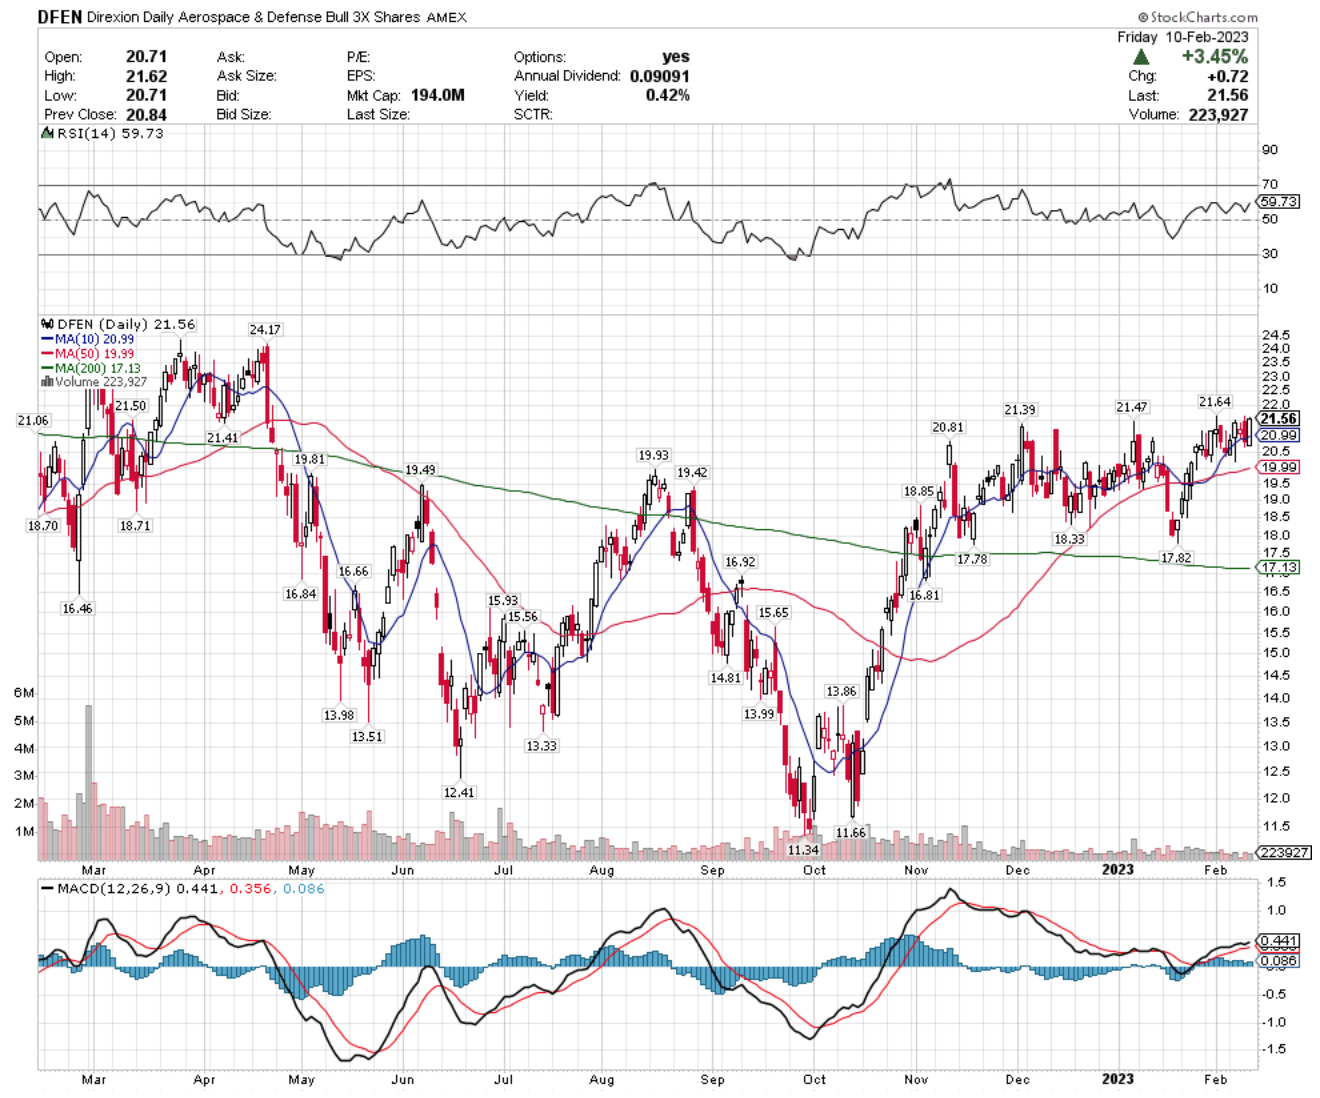The height and width of the screenshot is (1098, 1320).
Task: Click the 21.47 high price label
Action: (x=1132, y=407)
